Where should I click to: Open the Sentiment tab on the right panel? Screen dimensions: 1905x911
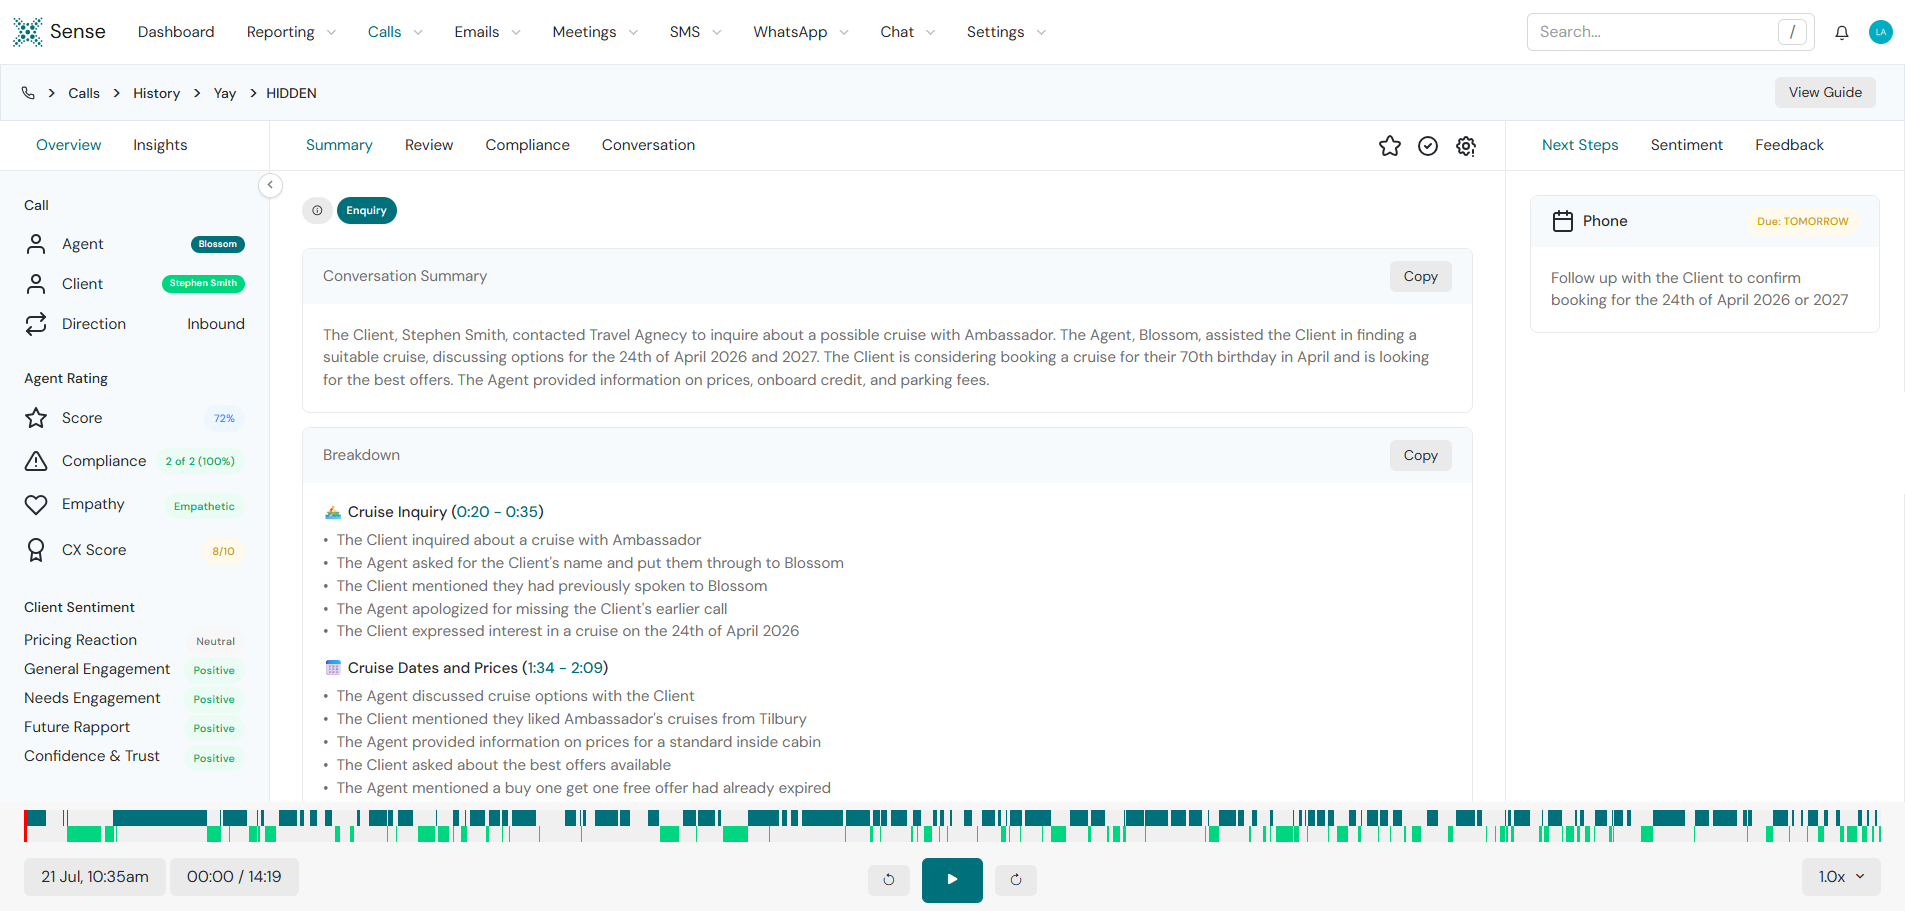[1686, 144]
